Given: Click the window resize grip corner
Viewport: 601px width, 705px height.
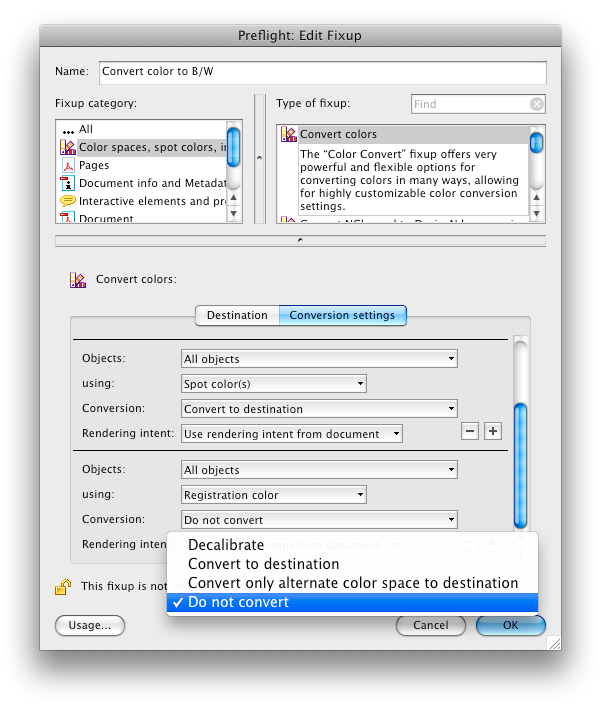Looking at the screenshot, I should tap(555, 644).
